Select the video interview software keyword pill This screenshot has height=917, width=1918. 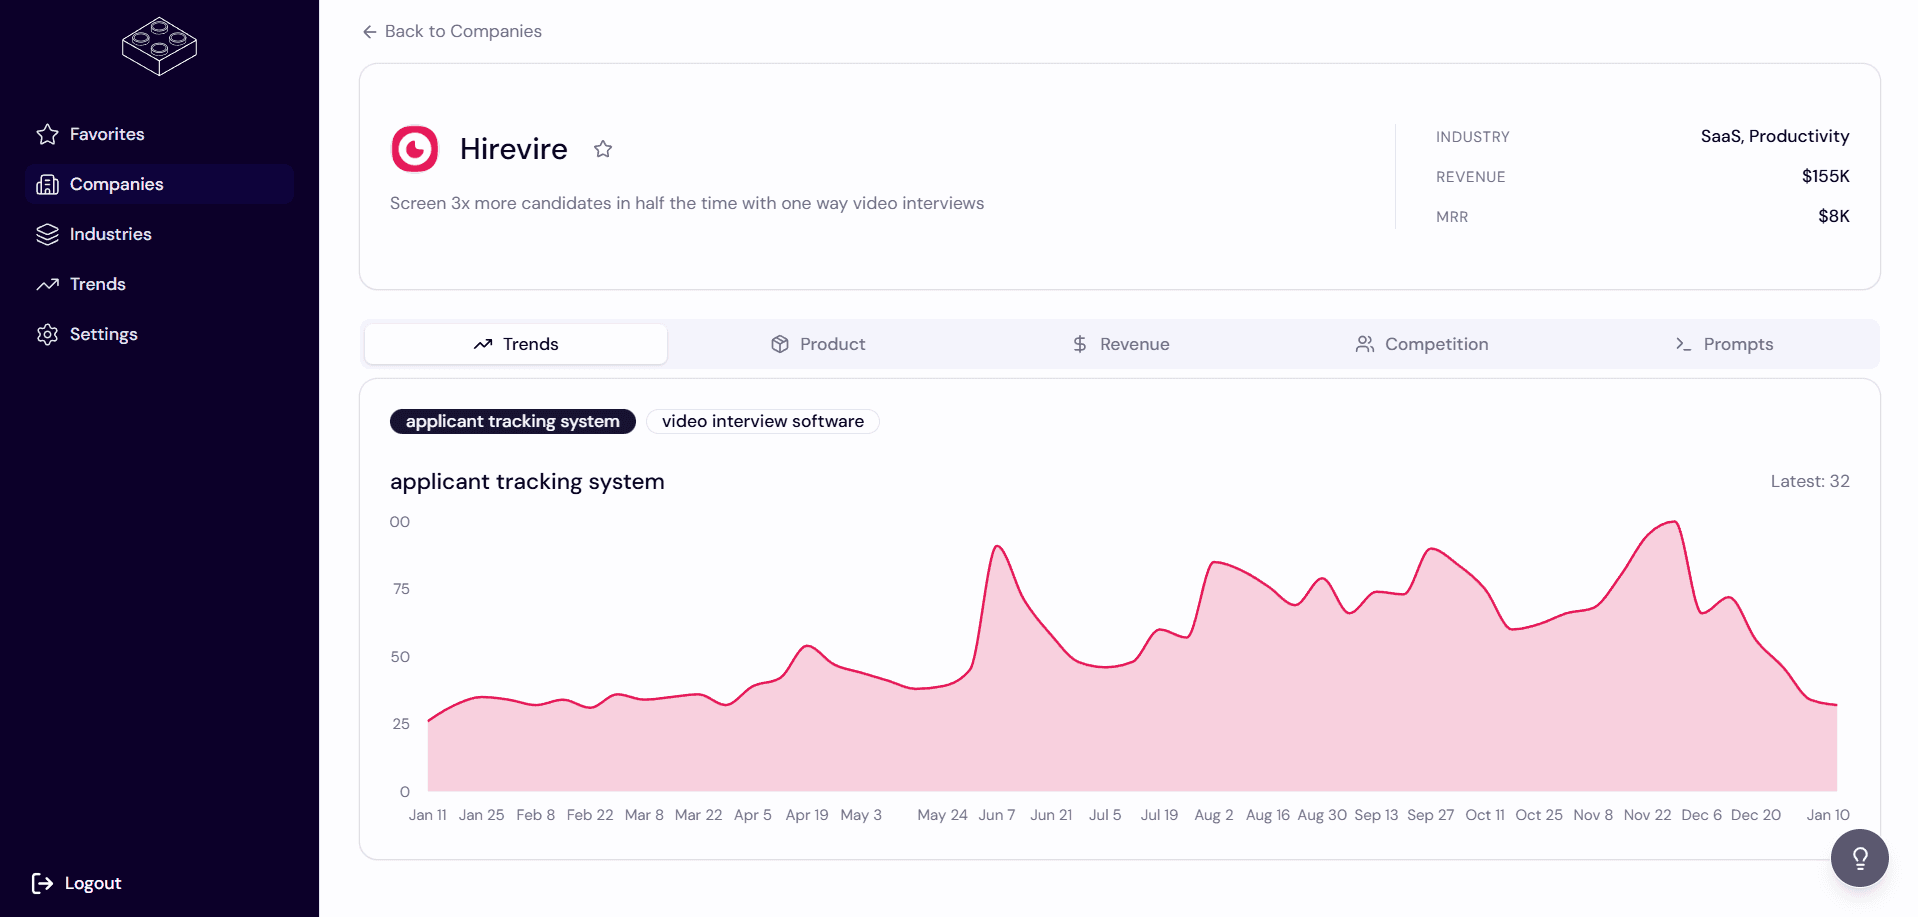click(x=762, y=421)
